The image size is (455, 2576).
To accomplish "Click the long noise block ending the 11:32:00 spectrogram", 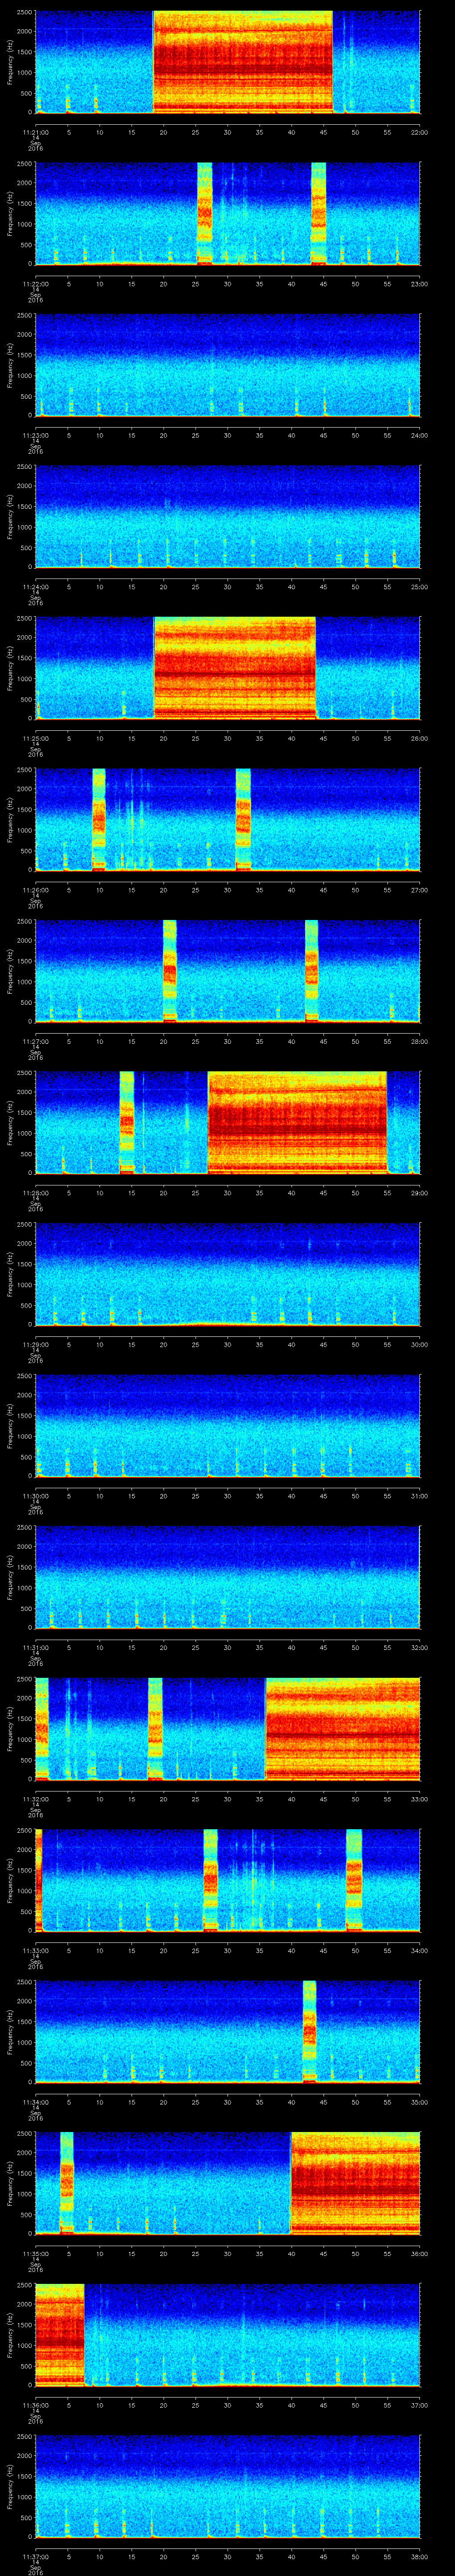I will pos(342,1728).
